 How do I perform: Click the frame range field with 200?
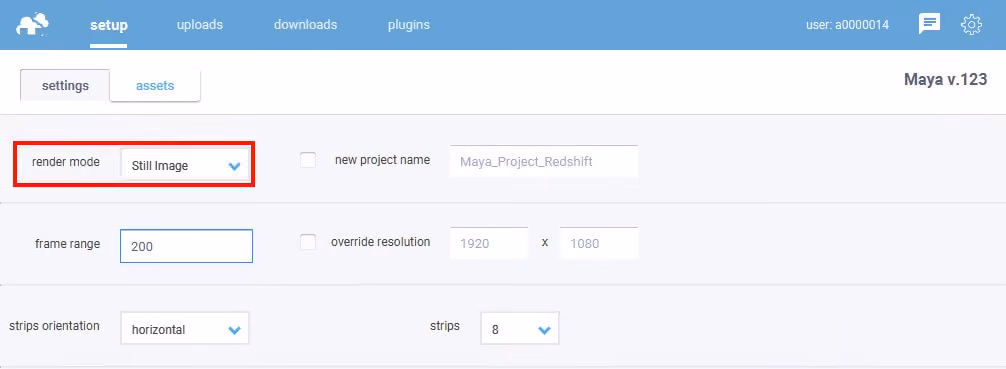[186, 246]
